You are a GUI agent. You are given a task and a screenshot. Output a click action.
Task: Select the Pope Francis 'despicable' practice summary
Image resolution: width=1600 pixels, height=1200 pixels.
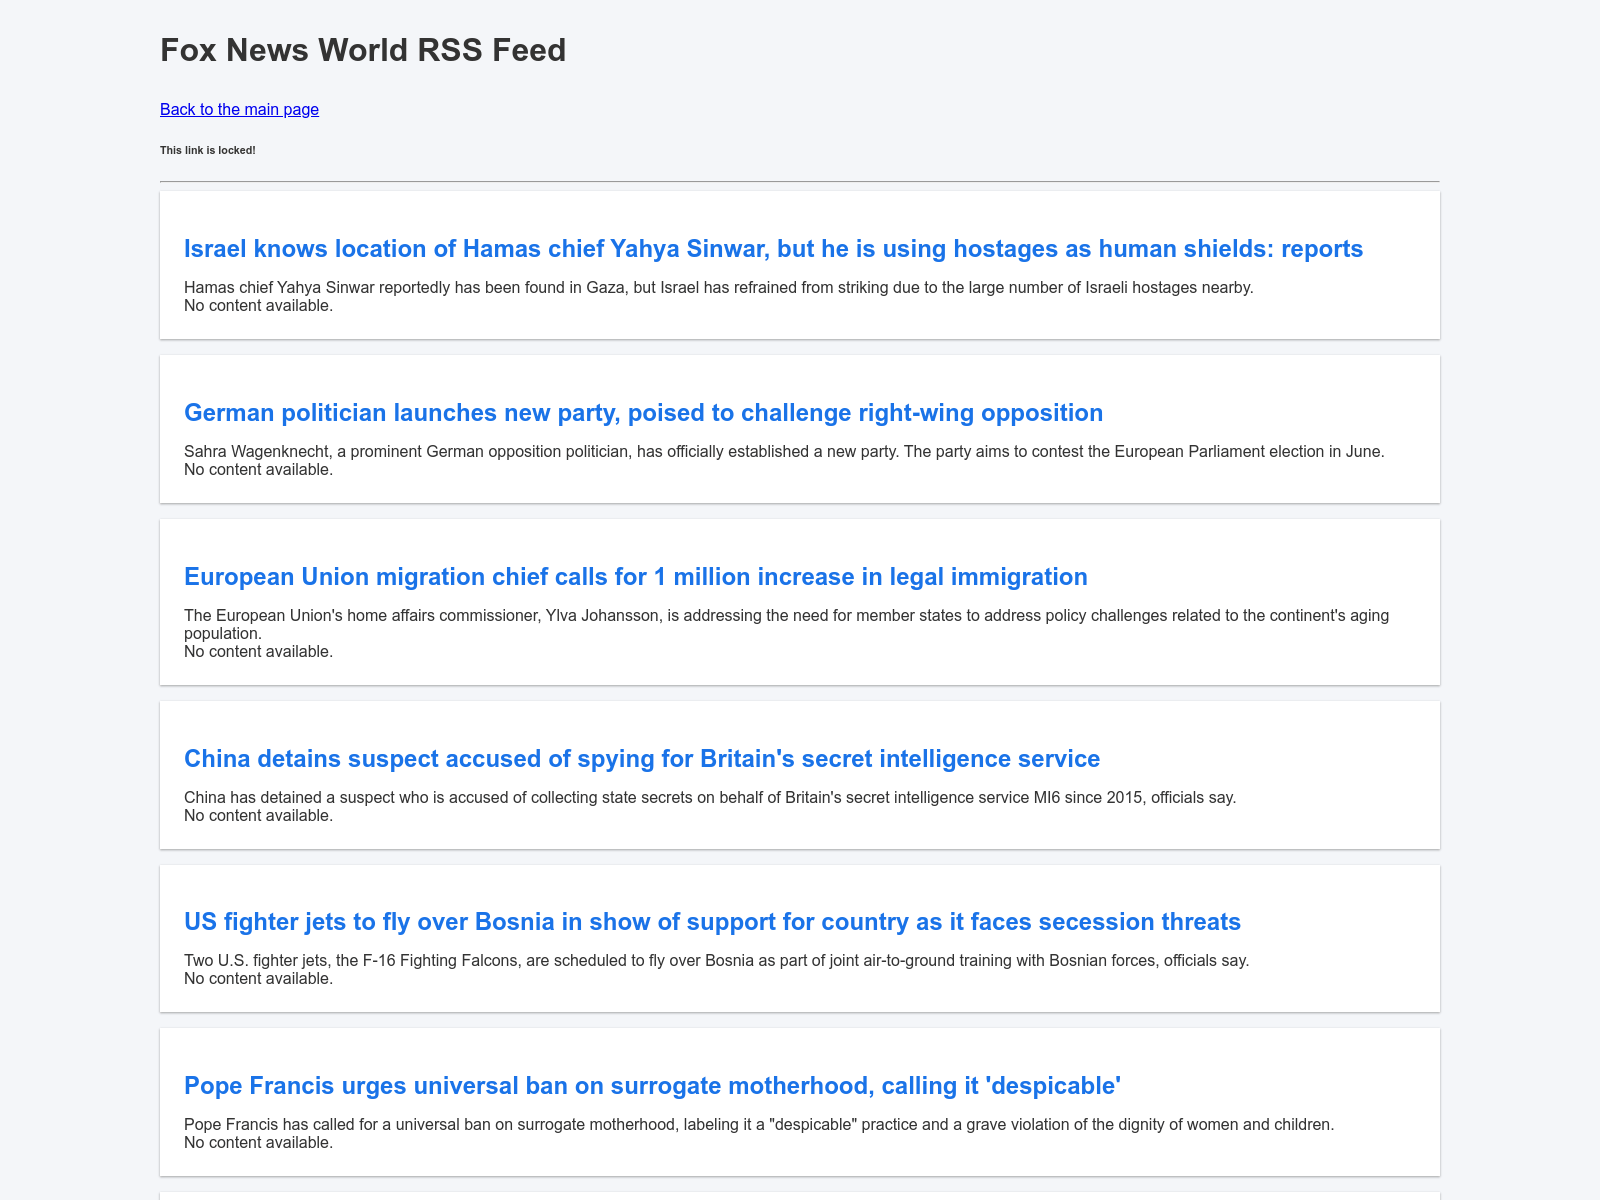tap(759, 1124)
